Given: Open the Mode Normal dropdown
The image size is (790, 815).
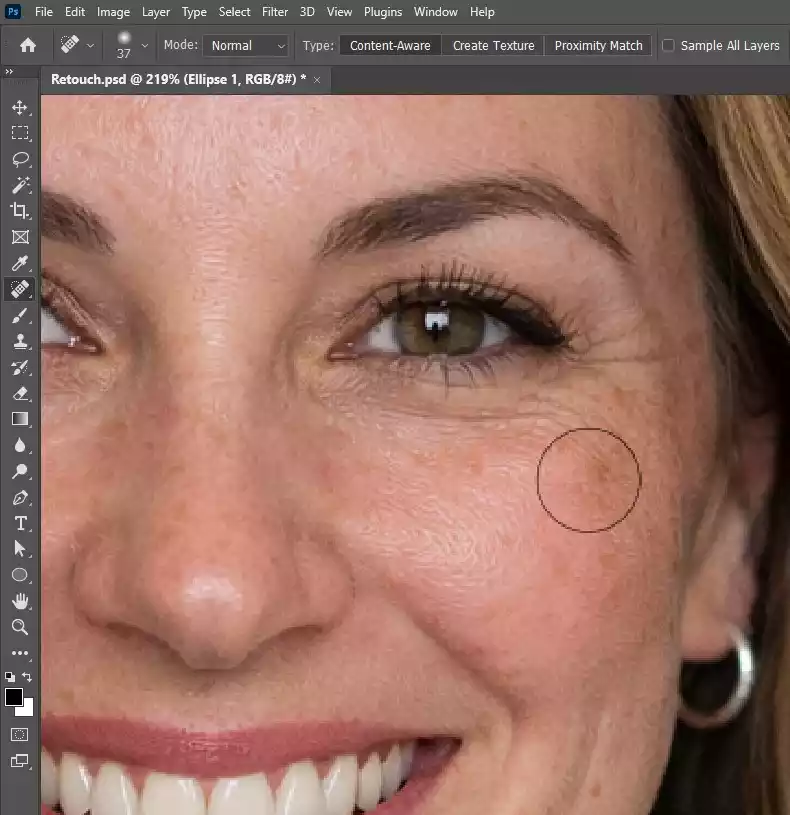Looking at the screenshot, I should [x=246, y=46].
